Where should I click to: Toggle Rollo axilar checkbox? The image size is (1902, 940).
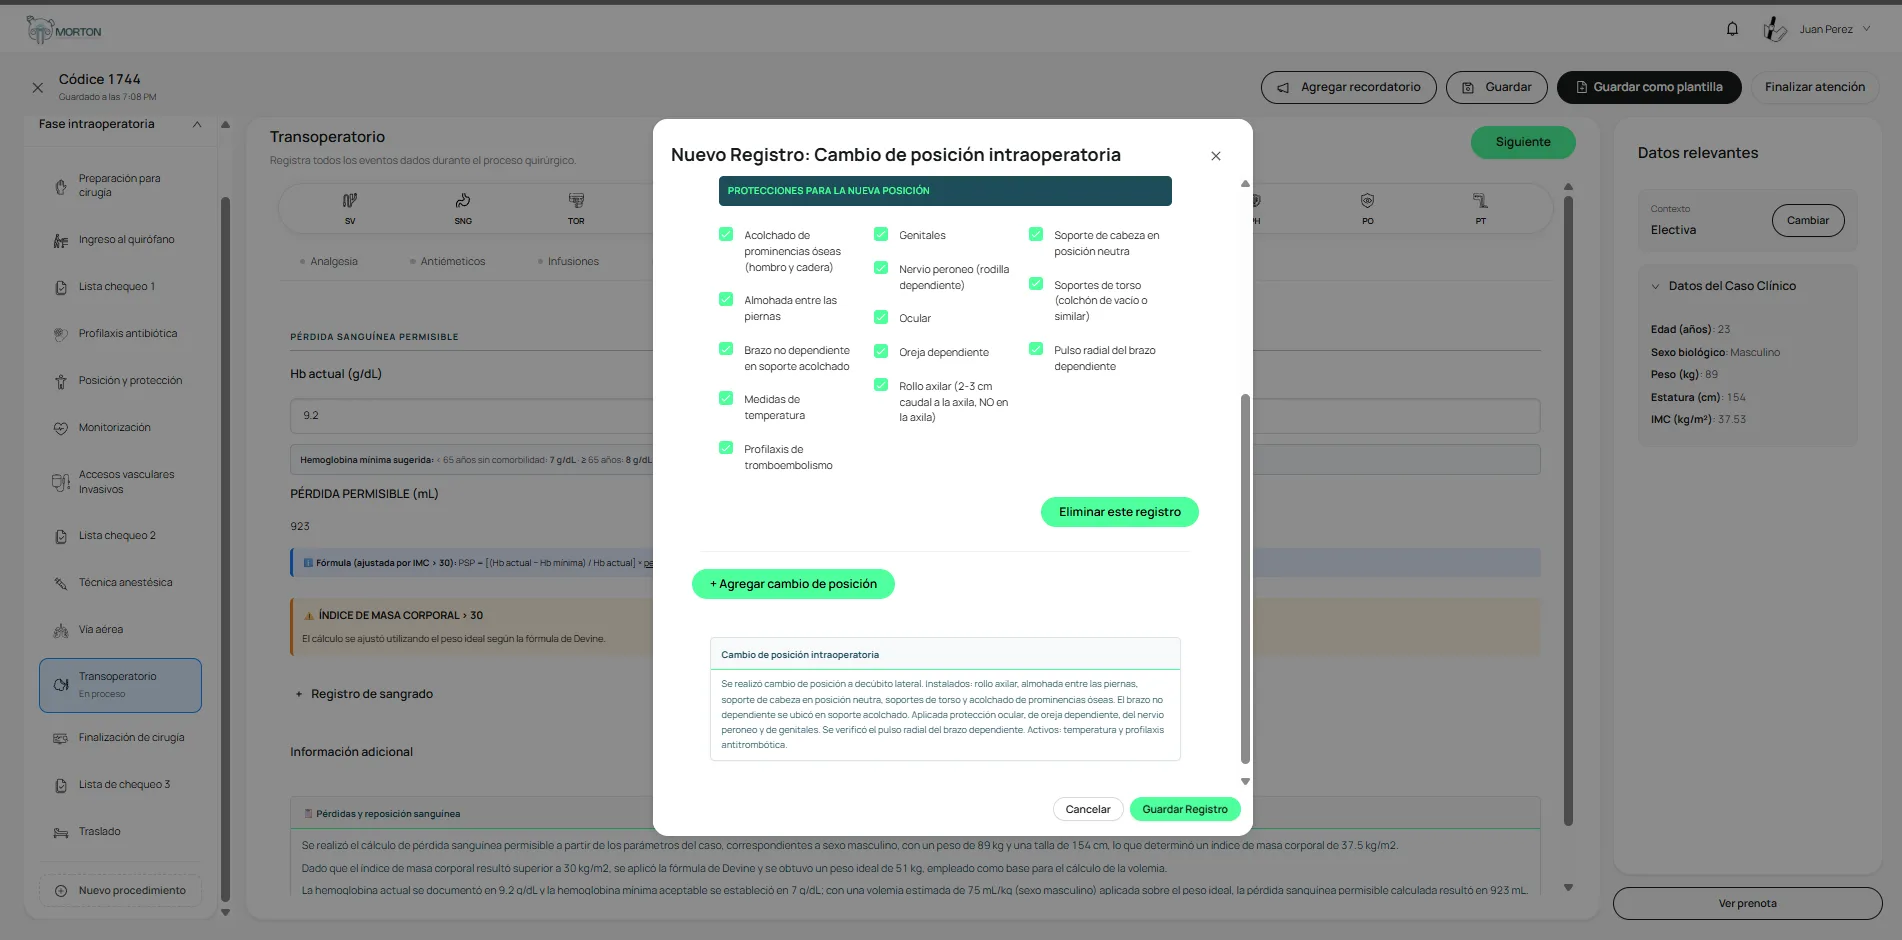(x=881, y=385)
